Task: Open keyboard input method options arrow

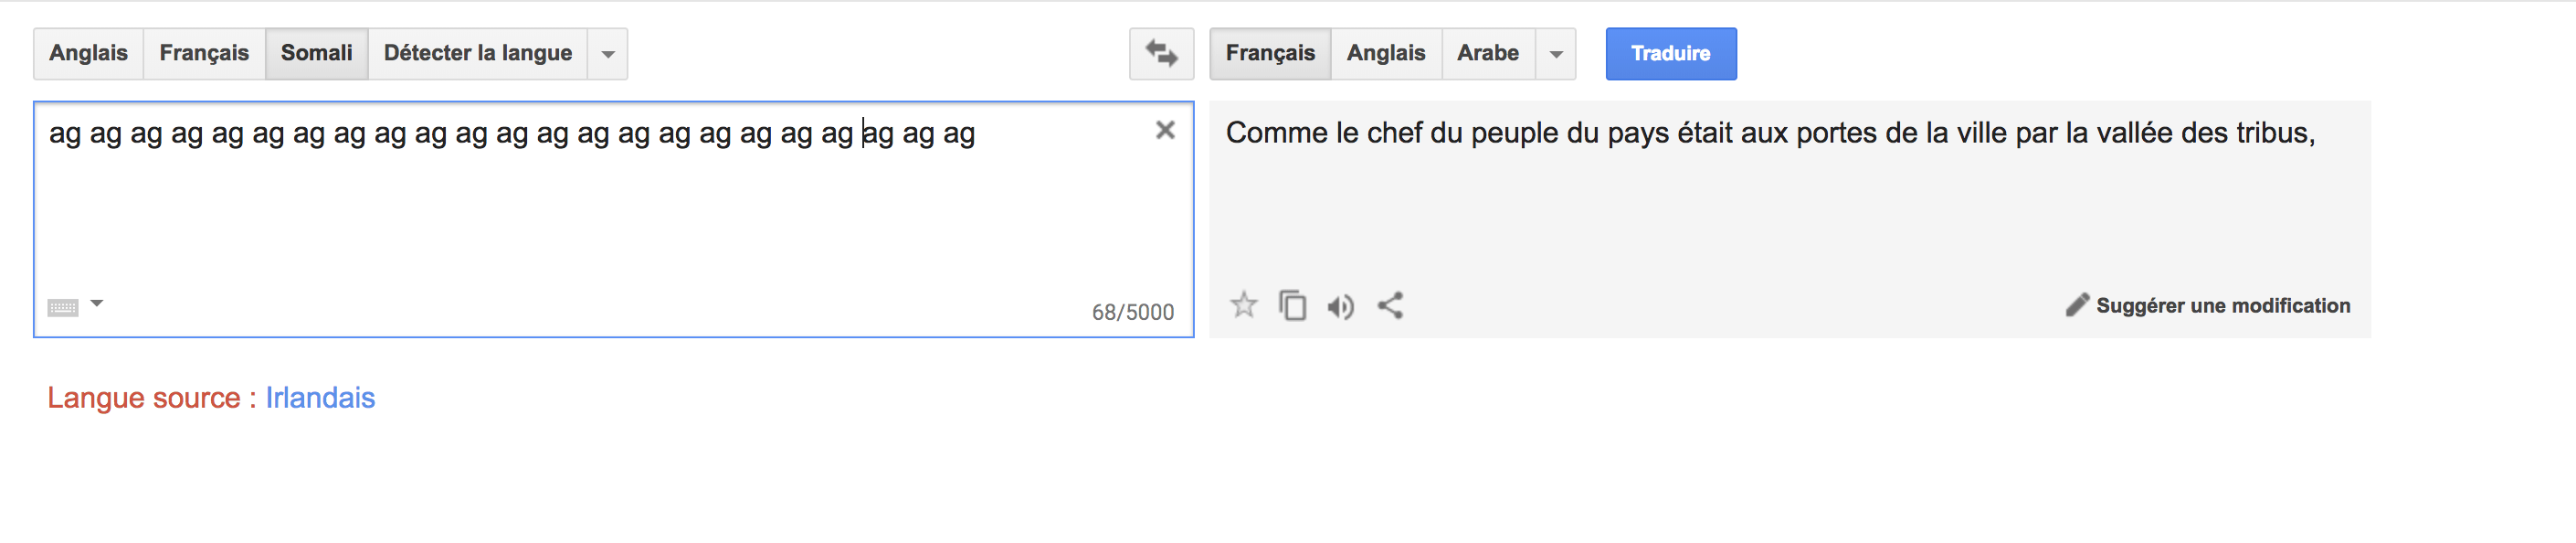Action: [x=97, y=303]
